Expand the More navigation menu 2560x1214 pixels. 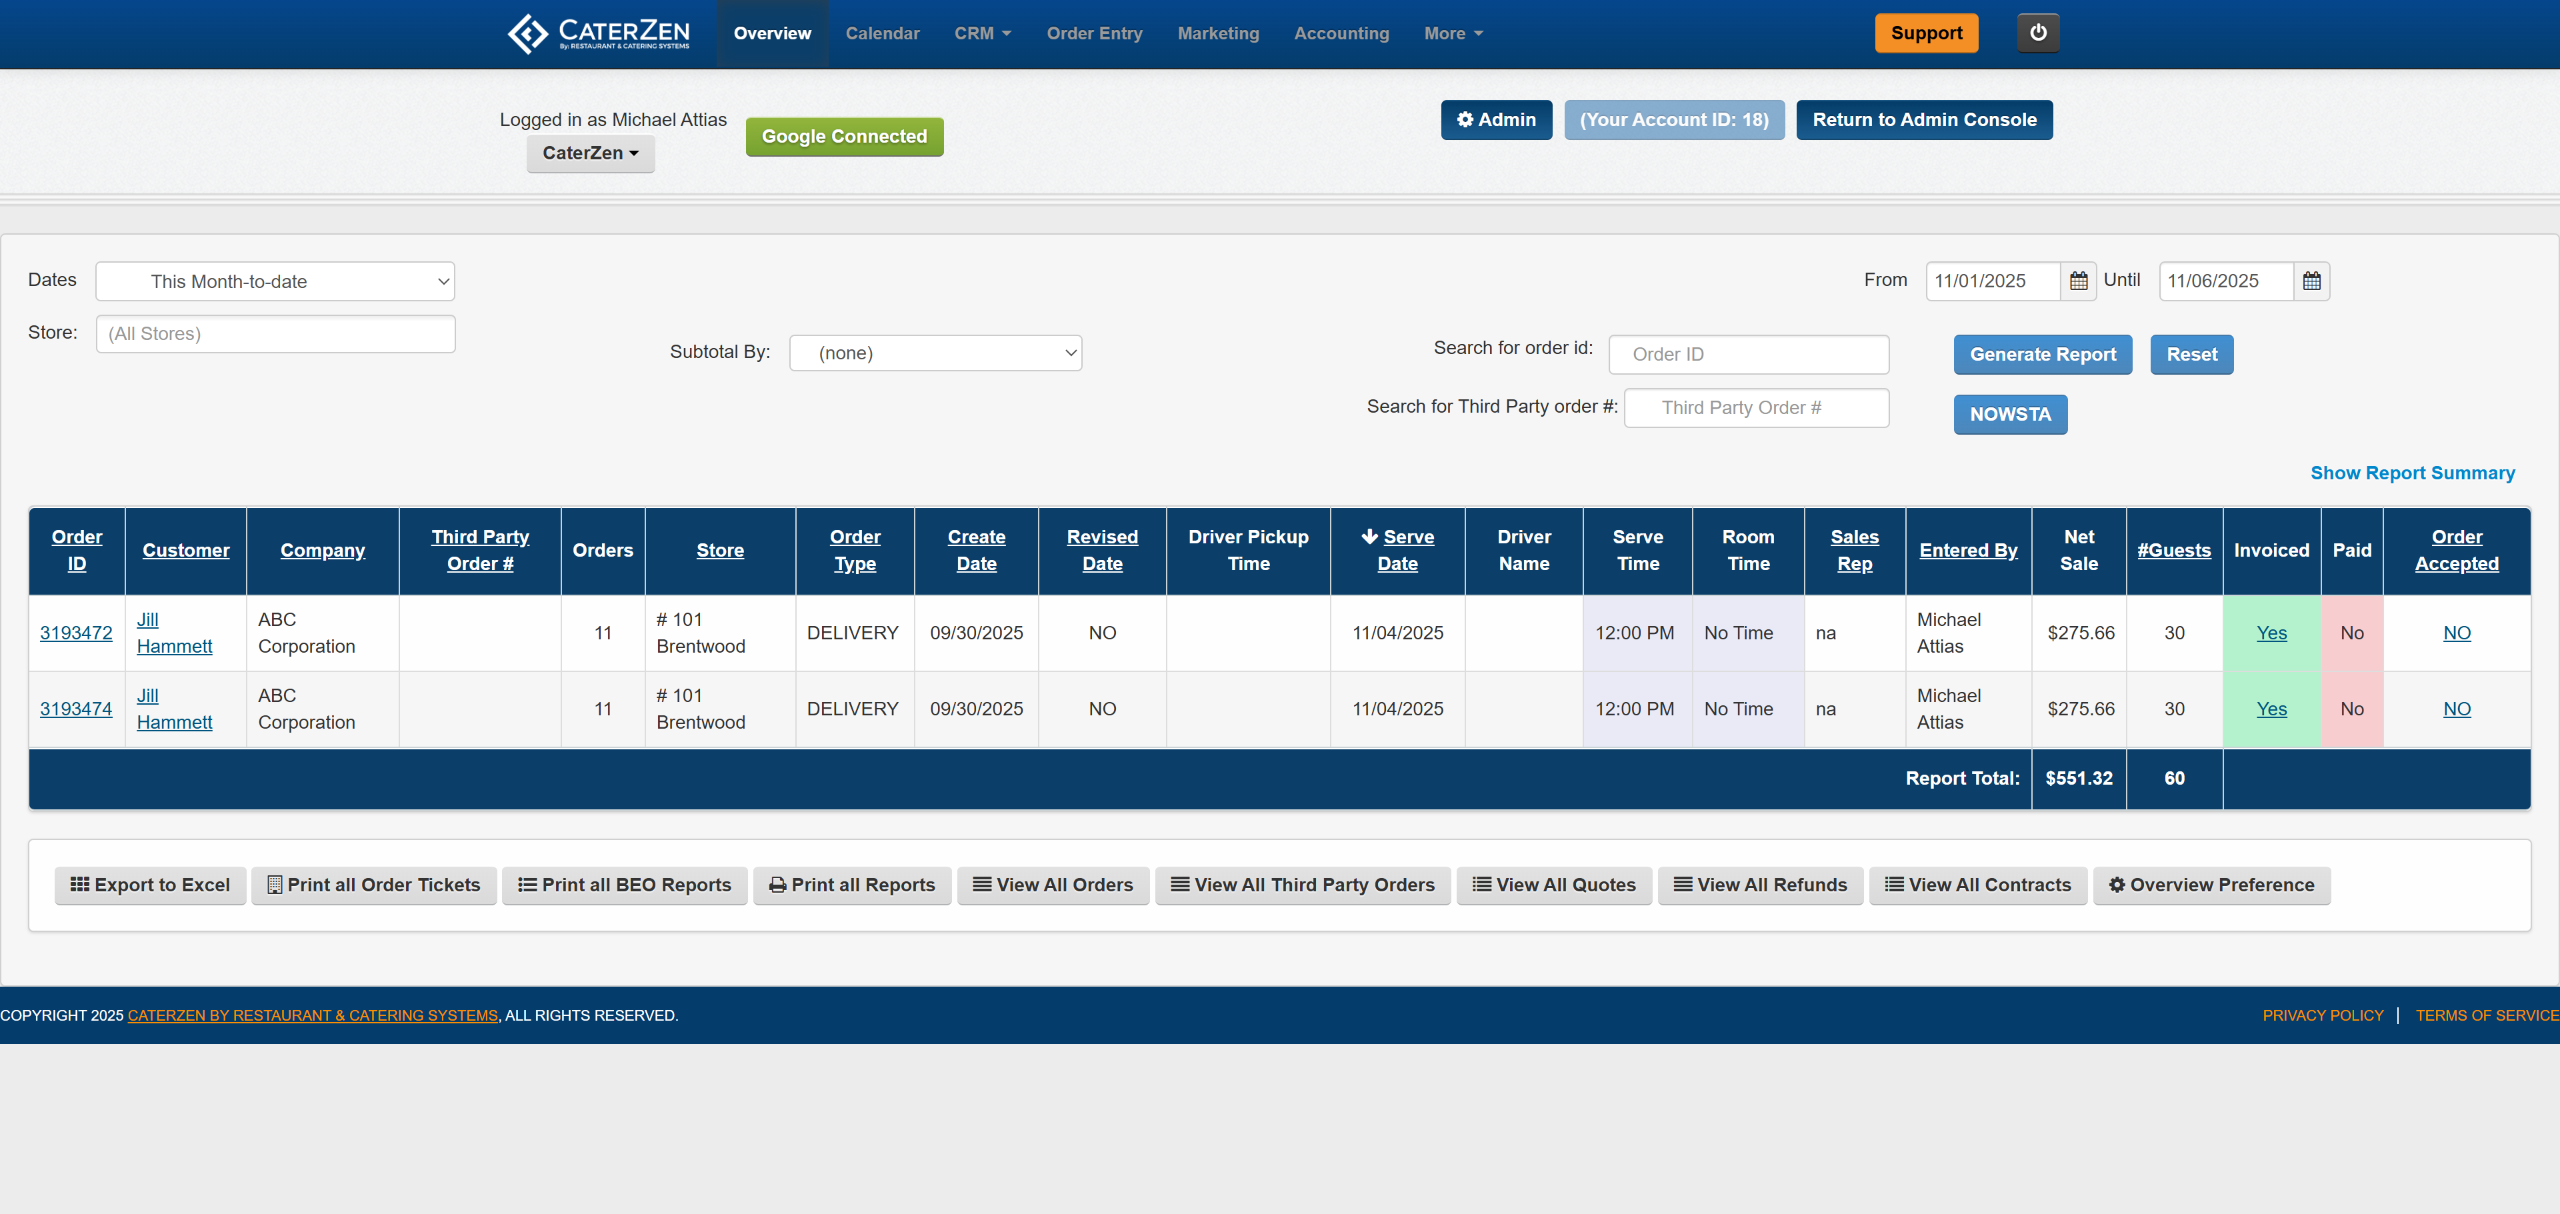coord(1453,33)
